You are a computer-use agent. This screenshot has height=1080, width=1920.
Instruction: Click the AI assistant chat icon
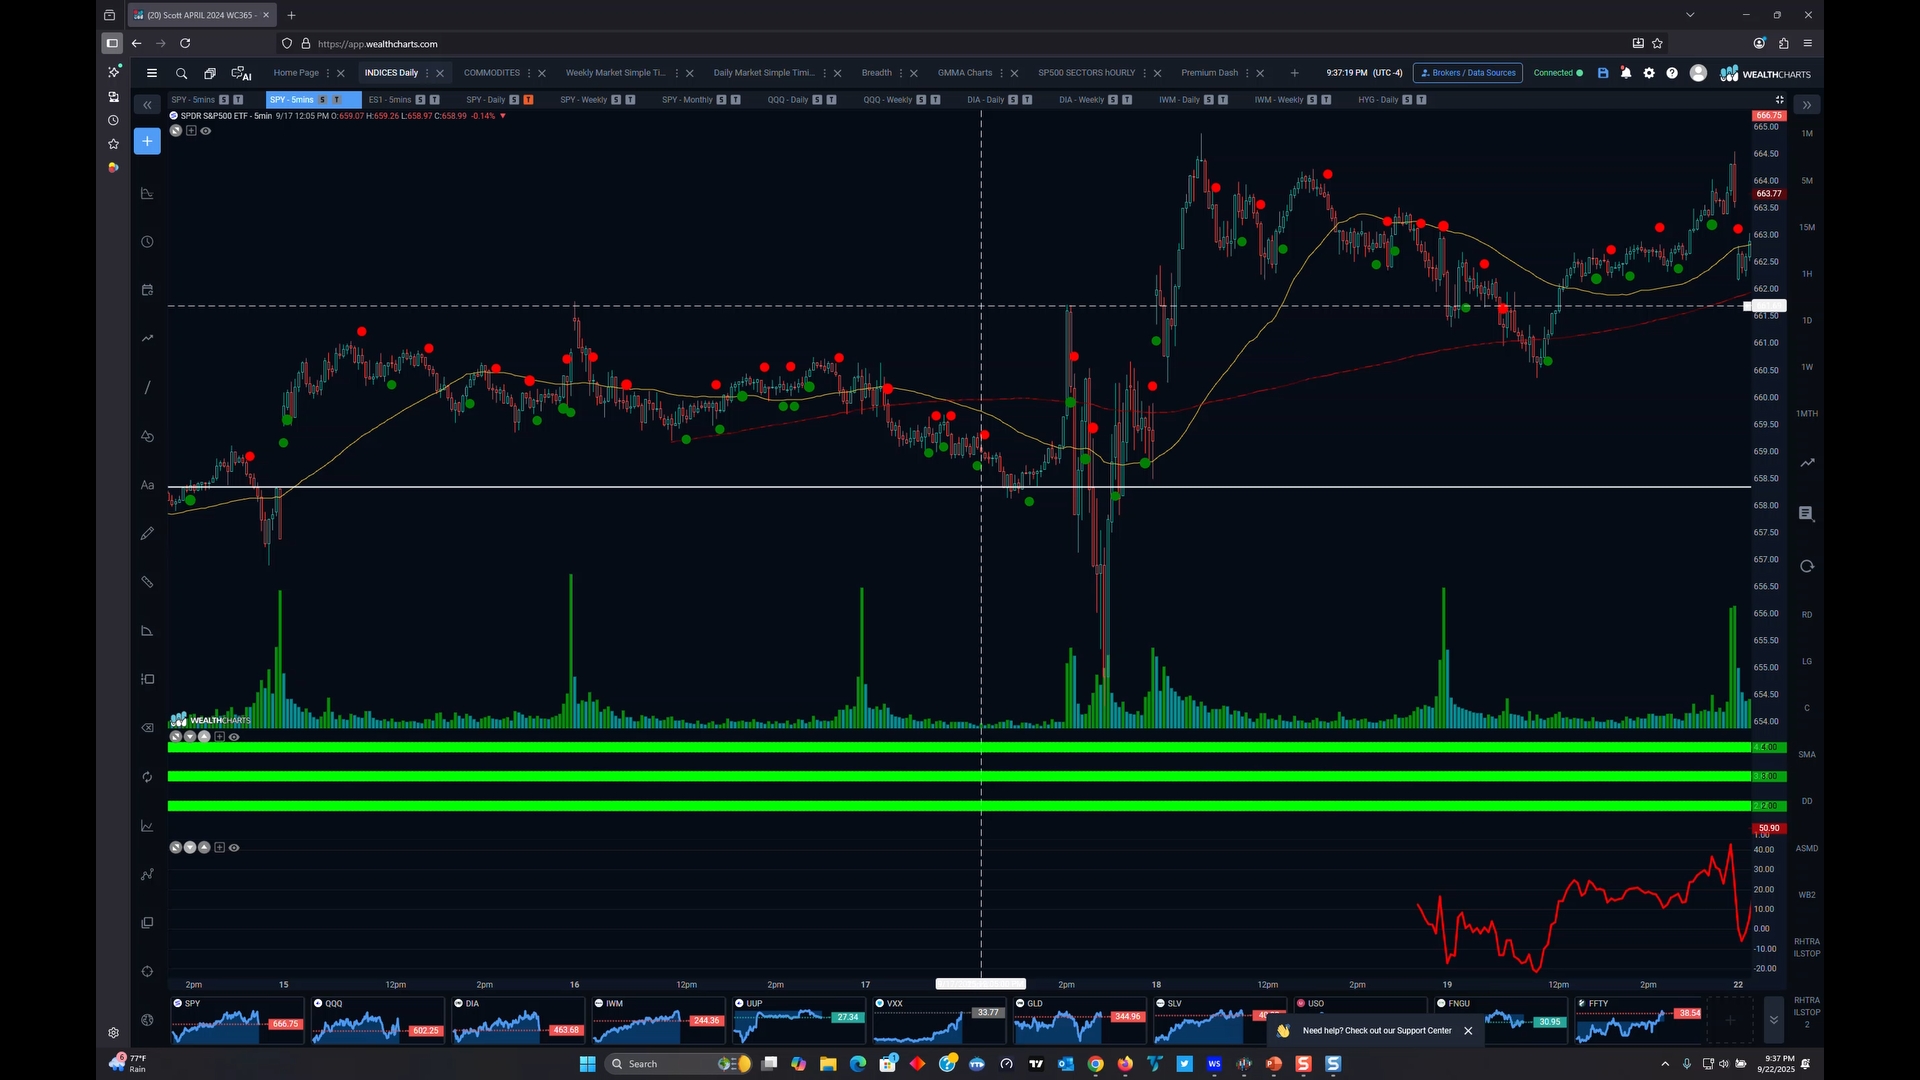click(x=241, y=73)
